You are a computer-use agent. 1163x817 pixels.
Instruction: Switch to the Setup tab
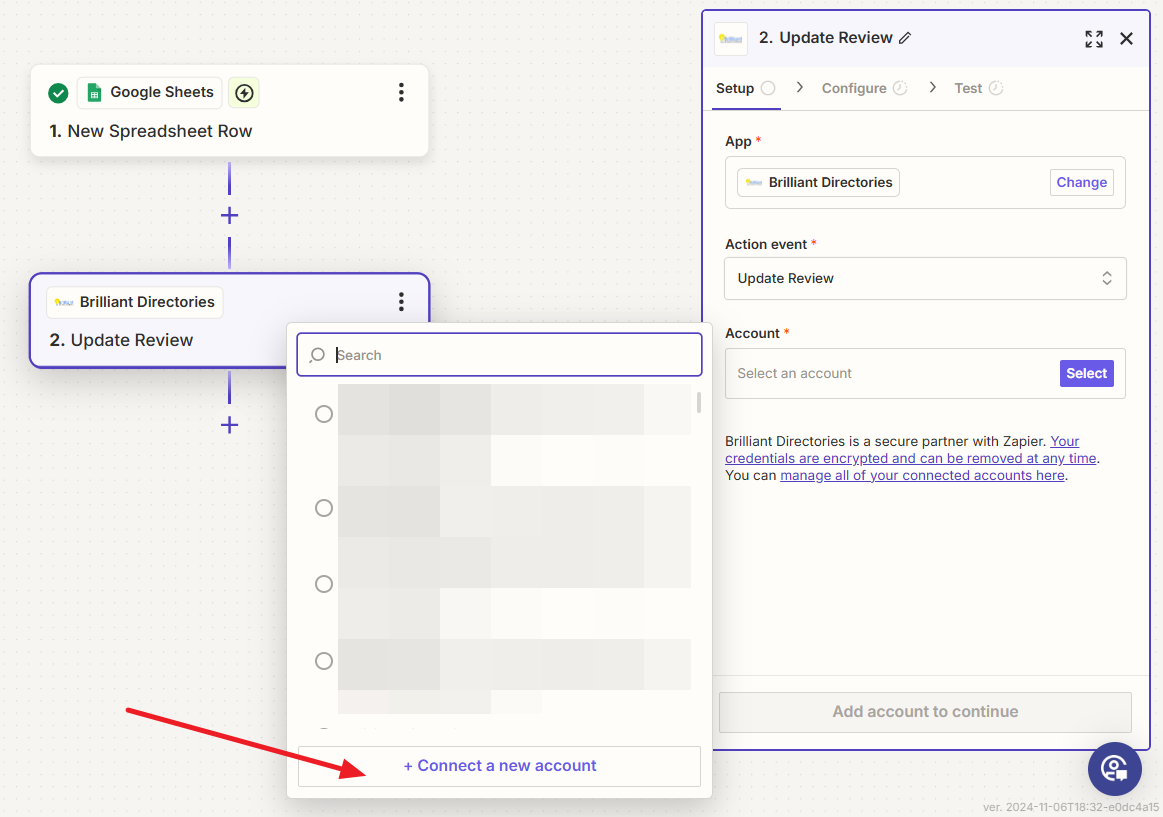(x=745, y=88)
